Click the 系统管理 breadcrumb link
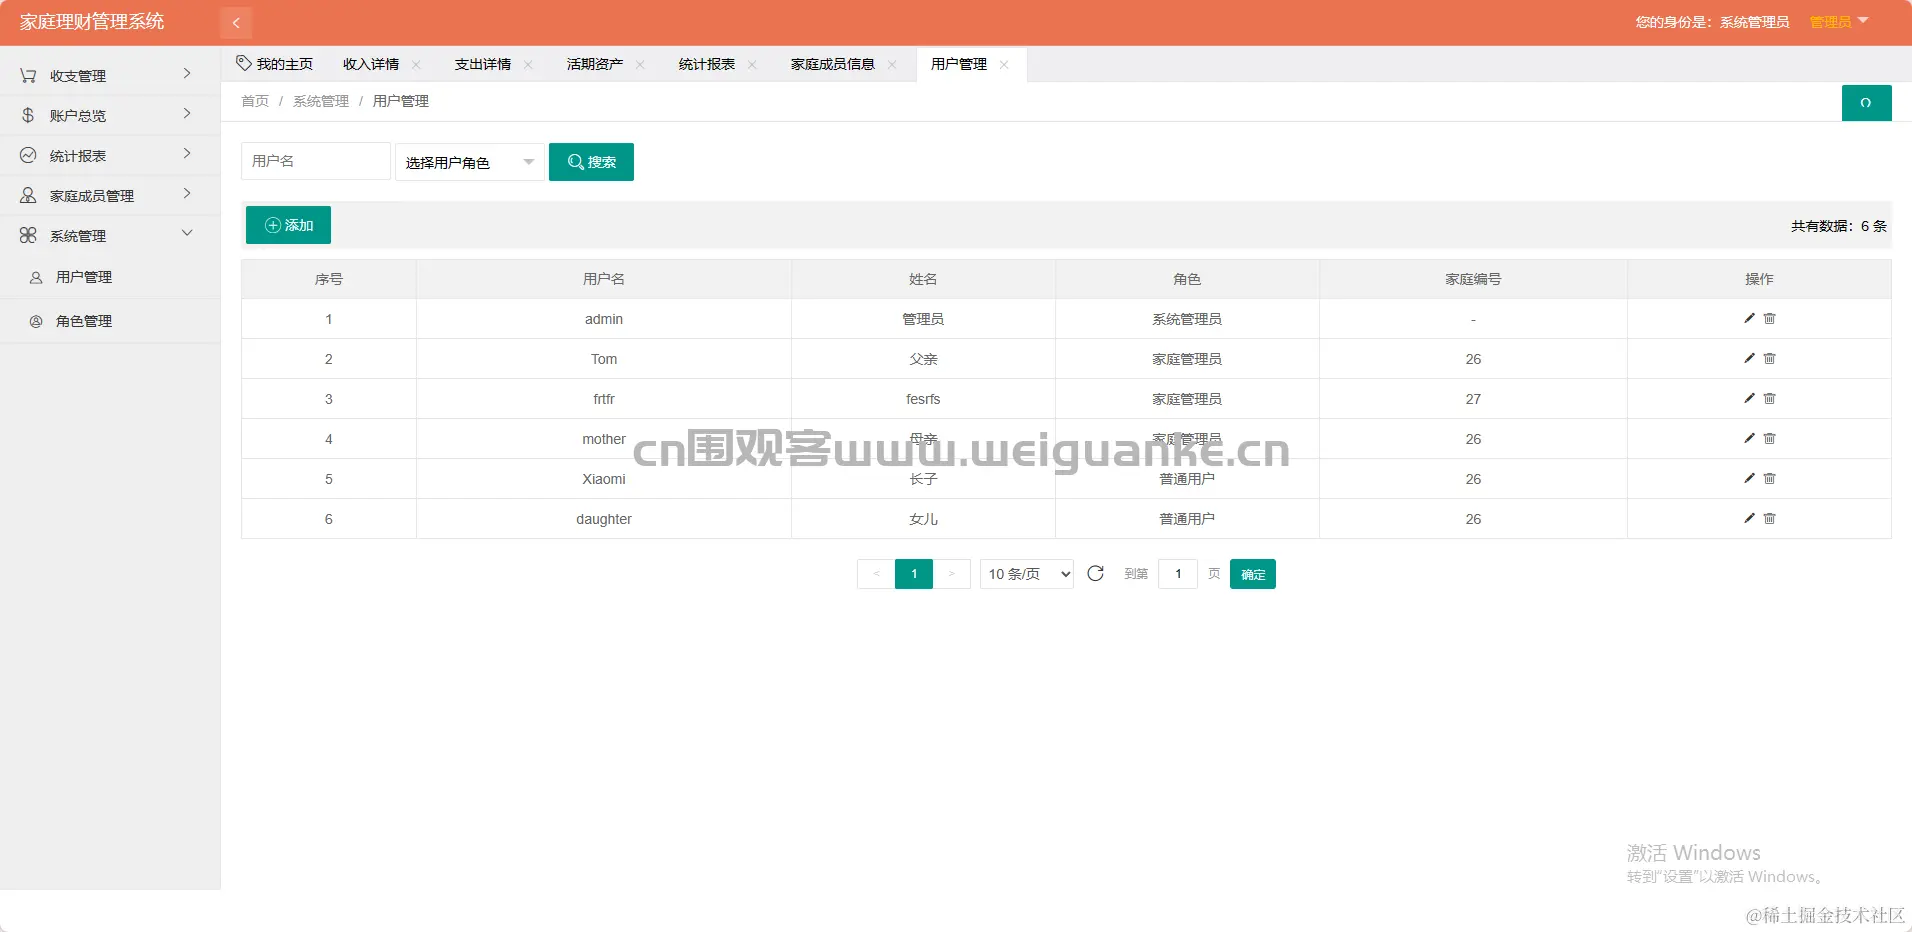Image resolution: width=1912 pixels, height=932 pixels. (x=321, y=101)
